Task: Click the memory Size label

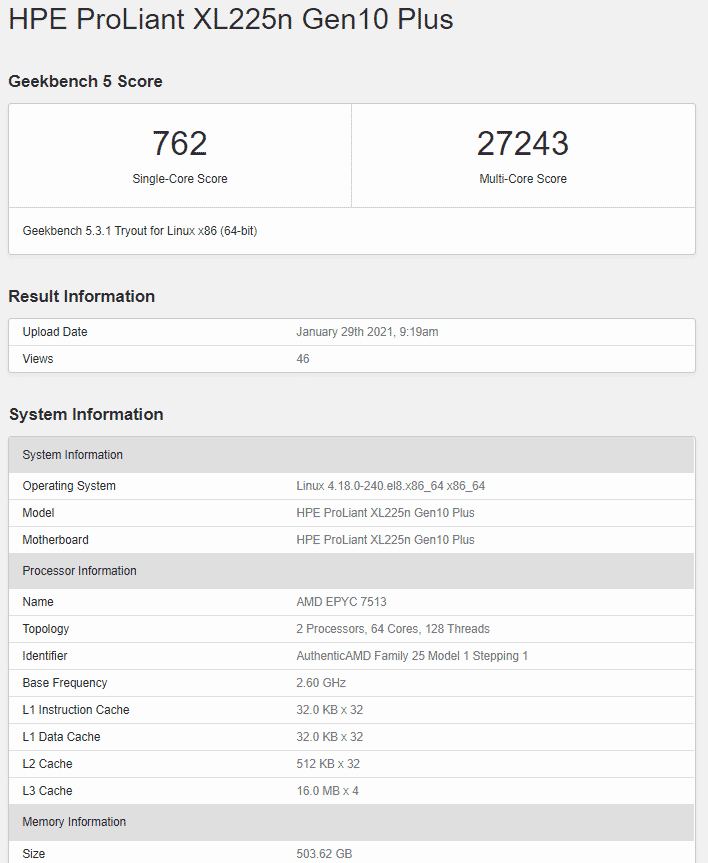Action: tap(34, 854)
